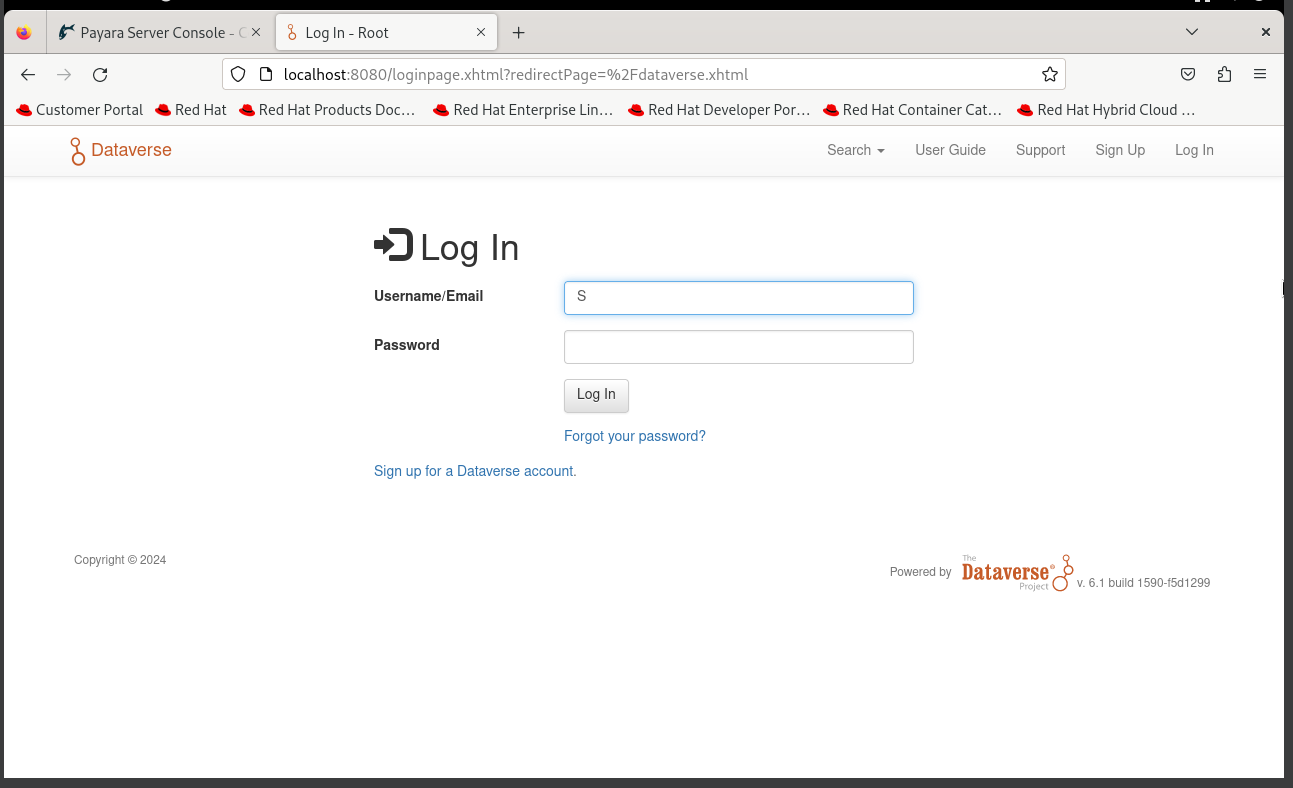Open a new tab with plus button

(518, 33)
